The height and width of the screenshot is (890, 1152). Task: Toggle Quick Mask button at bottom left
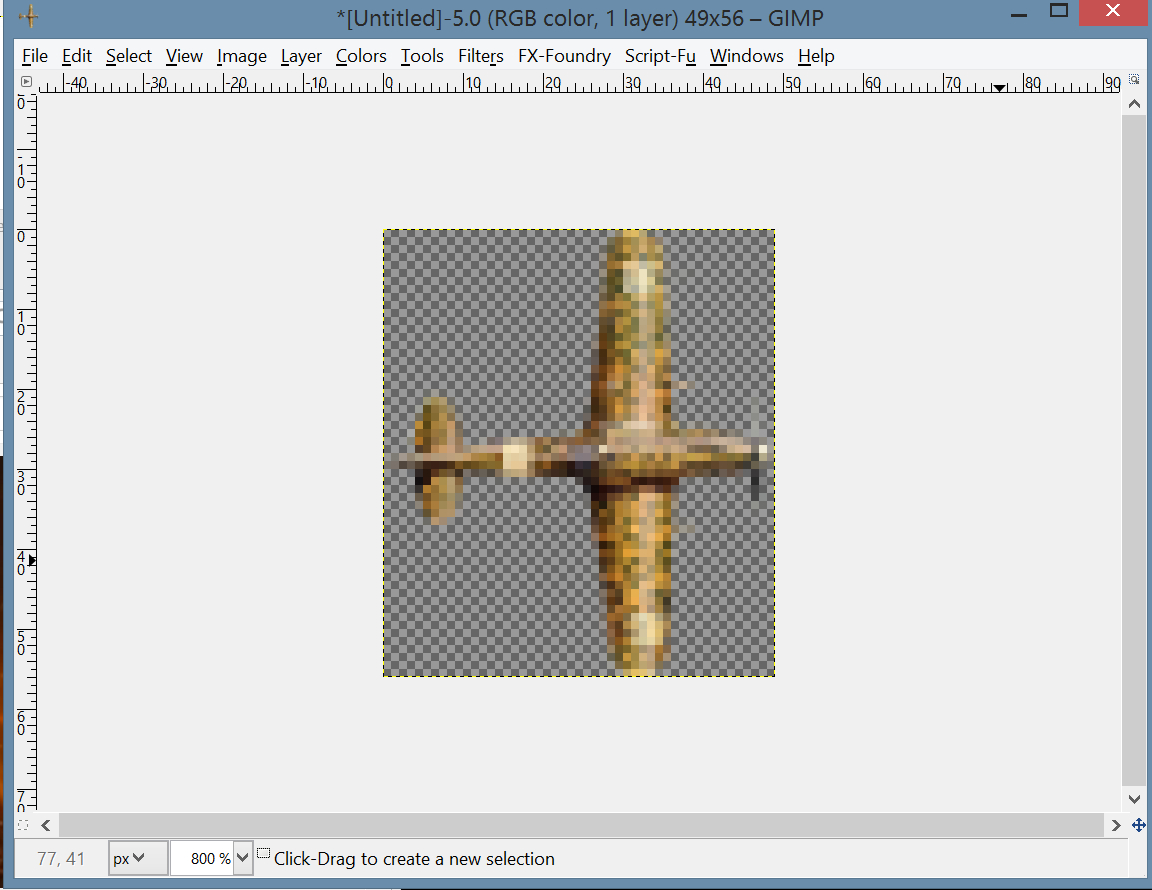(x=23, y=825)
